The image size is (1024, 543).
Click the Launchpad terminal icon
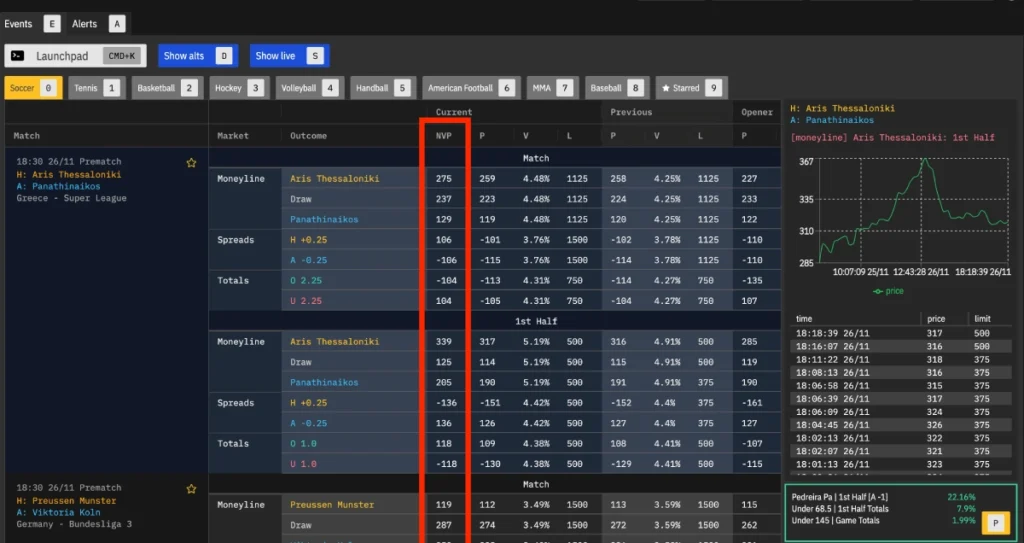(18, 56)
